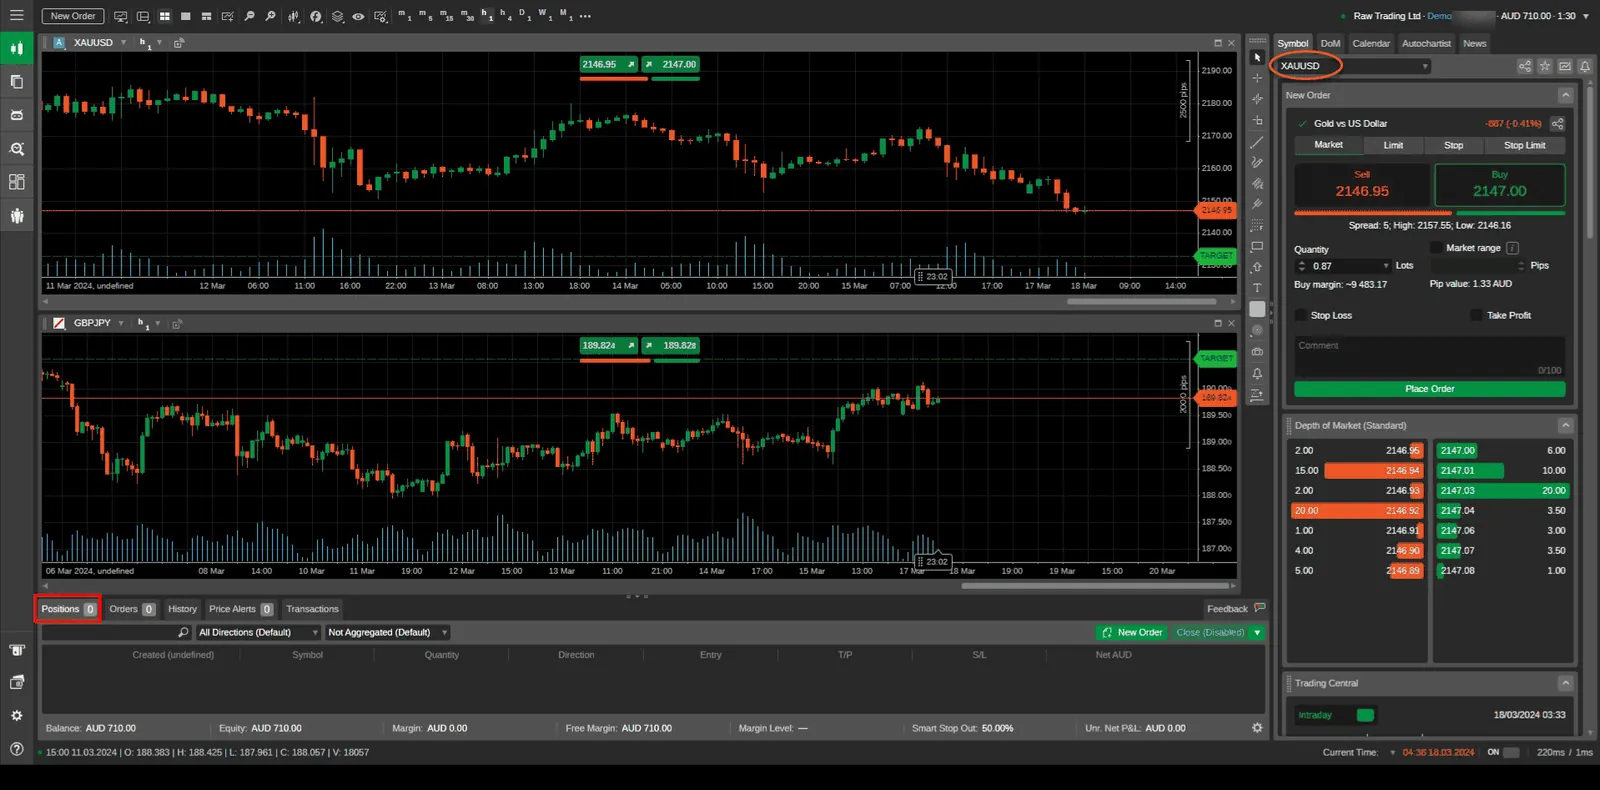Enable the Market range checkbox

point(1436,248)
